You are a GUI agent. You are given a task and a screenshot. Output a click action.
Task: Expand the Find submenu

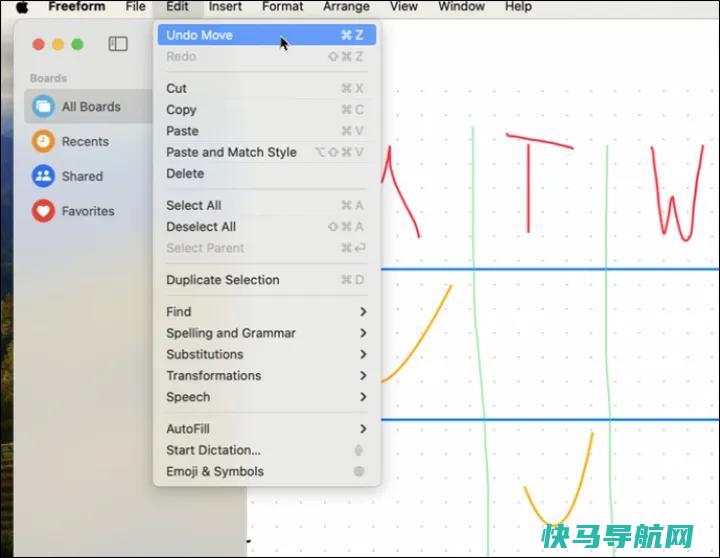click(267, 312)
